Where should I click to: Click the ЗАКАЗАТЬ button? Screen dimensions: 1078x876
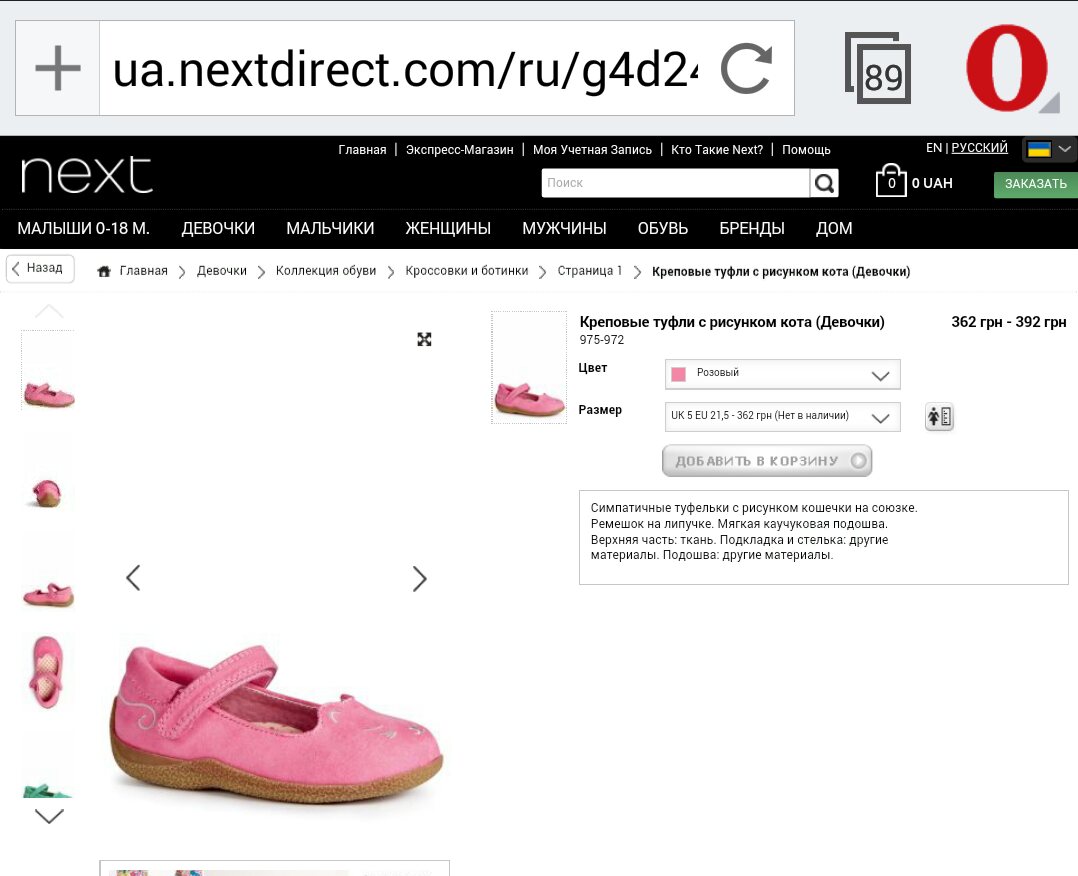coord(1035,184)
